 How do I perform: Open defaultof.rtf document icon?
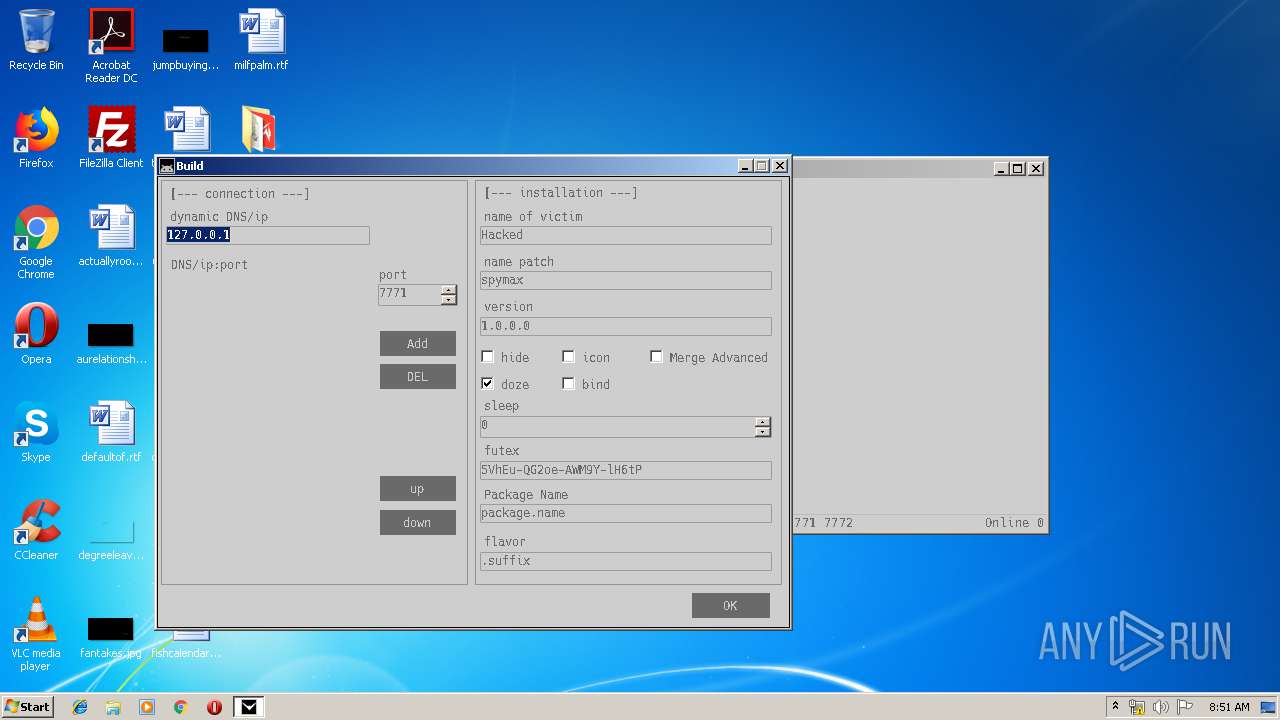click(x=111, y=432)
